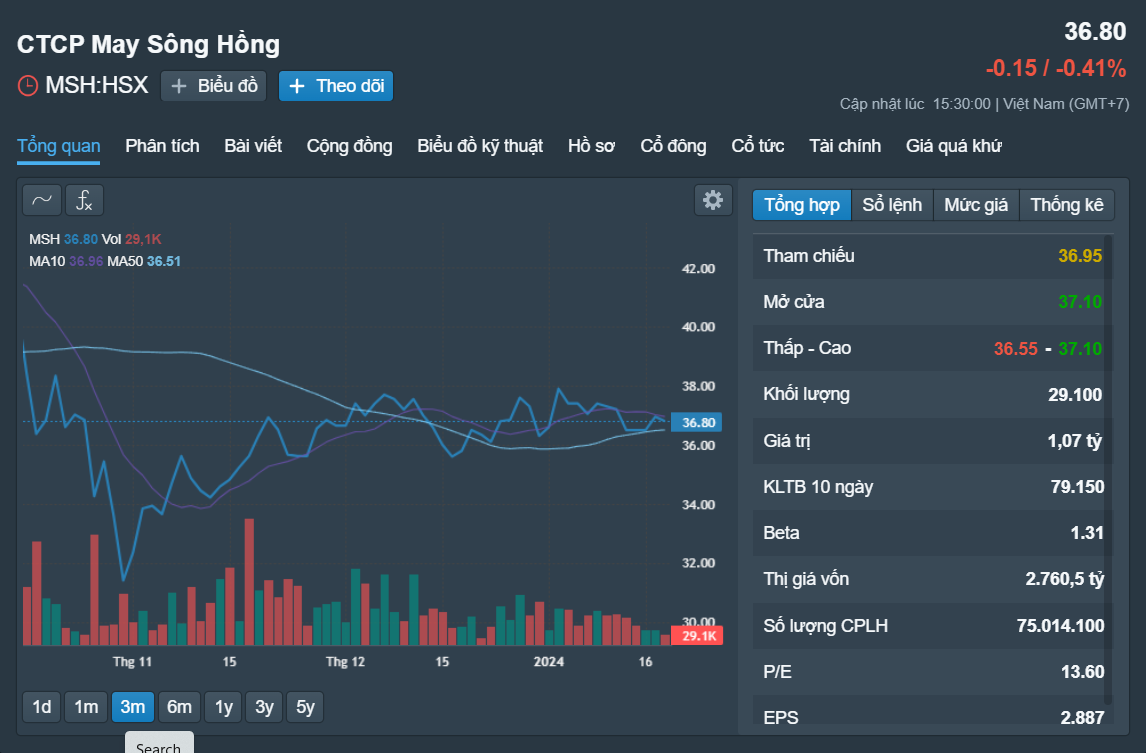This screenshot has height=753, width=1146.
Task: Open Giá quá khứ tab
Action: (954, 145)
